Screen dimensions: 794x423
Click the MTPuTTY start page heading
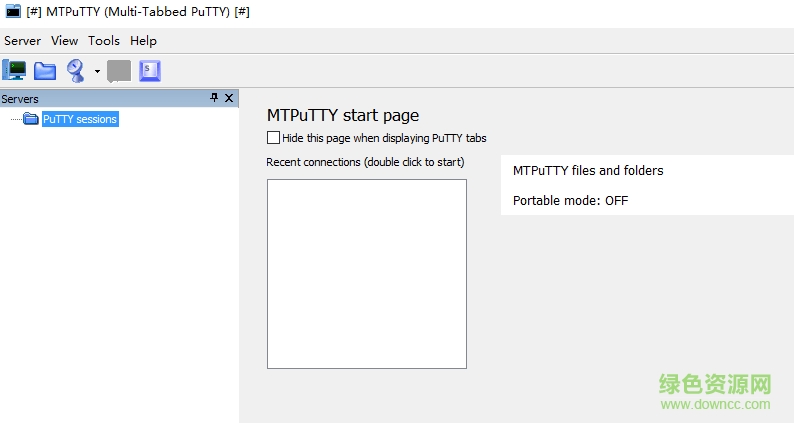pyautogui.click(x=343, y=116)
